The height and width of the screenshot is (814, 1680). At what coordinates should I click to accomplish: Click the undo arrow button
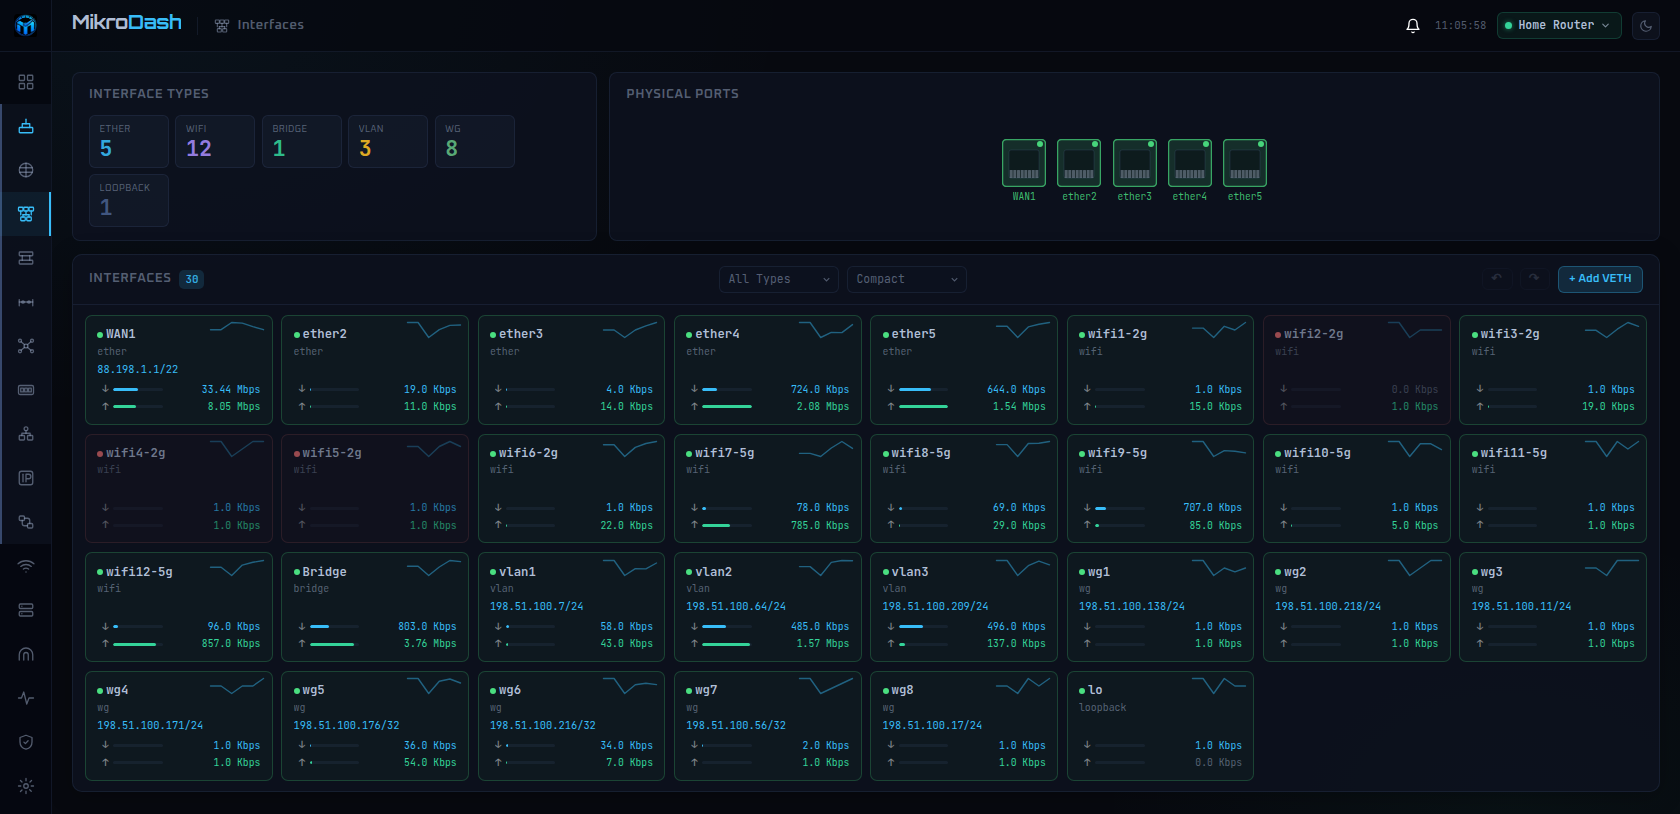(x=1497, y=279)
